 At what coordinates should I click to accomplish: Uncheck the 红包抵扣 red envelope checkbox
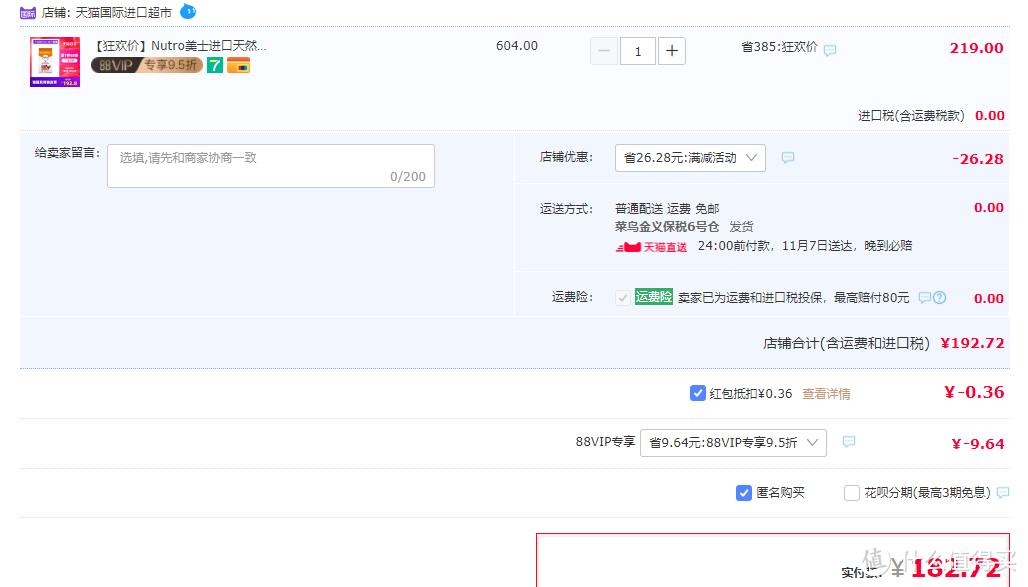[x=698, y=393]
